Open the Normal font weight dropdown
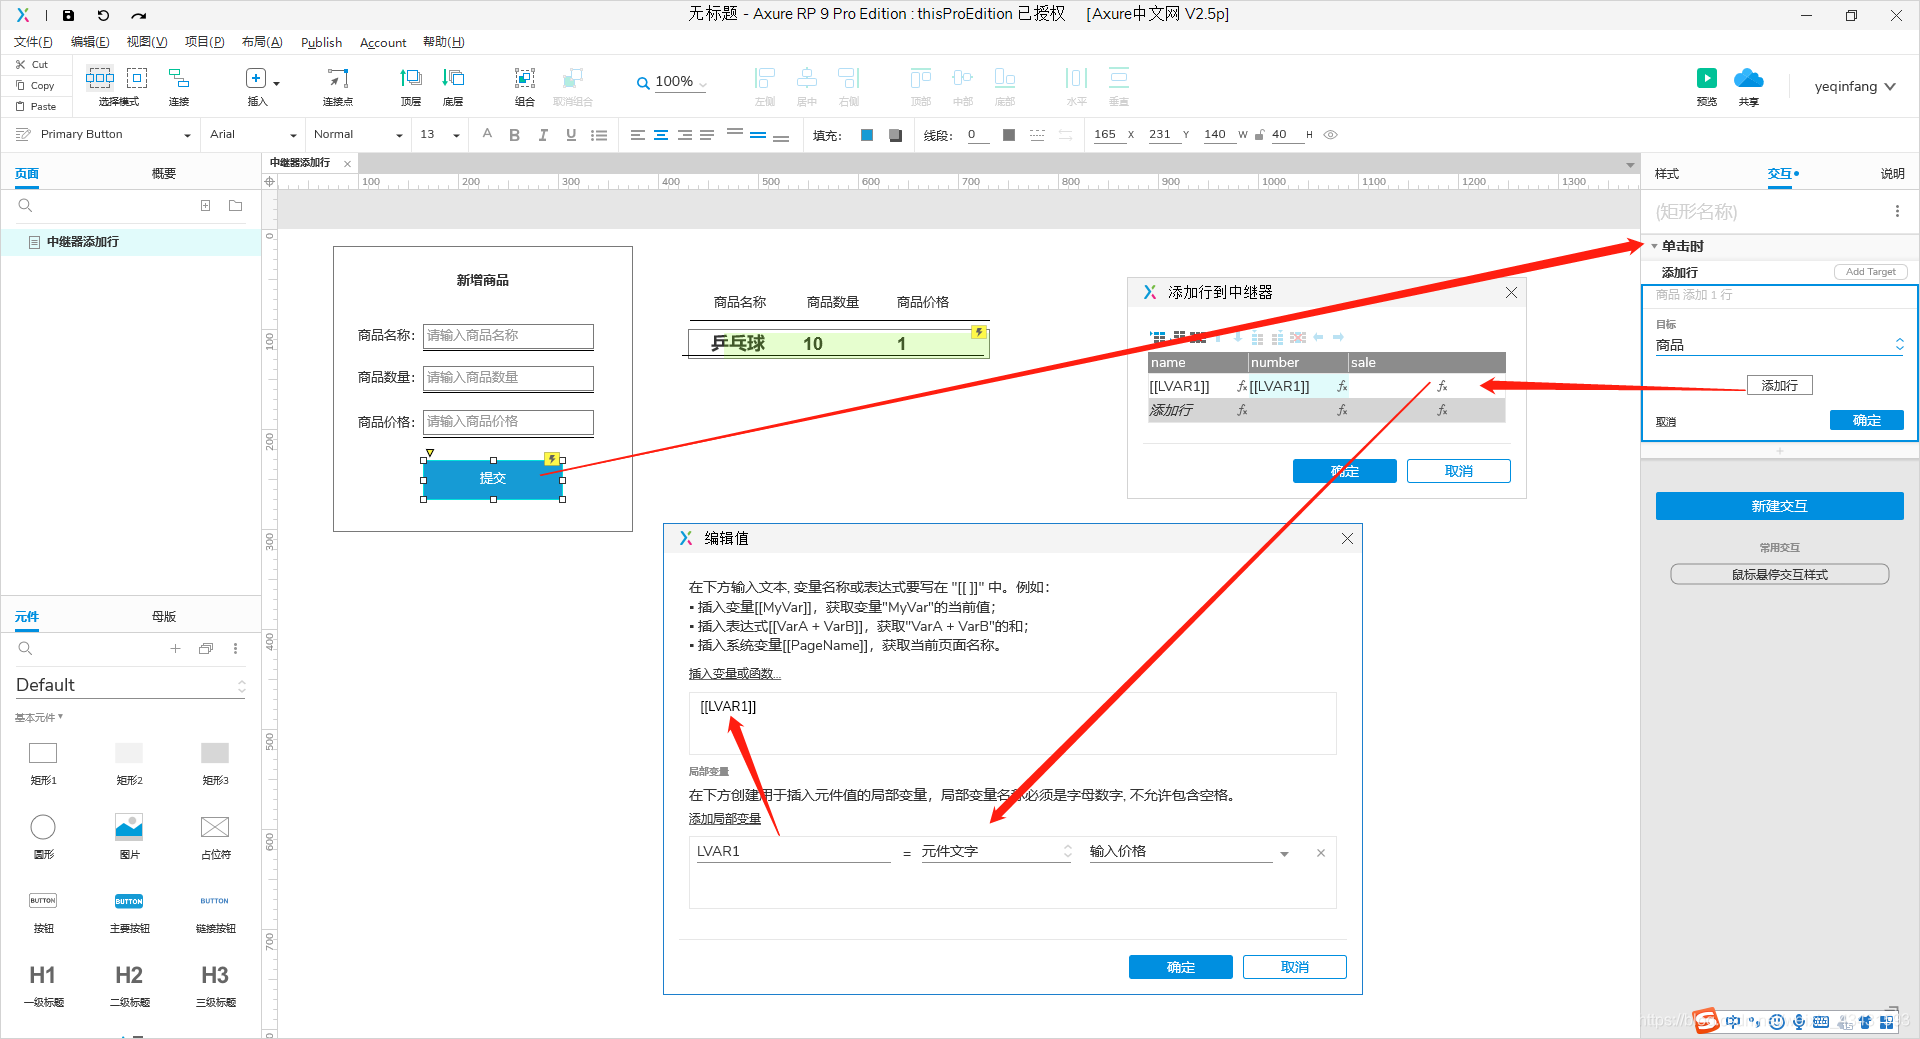This screenshot has height=1039, width=1920. pos(399,135)
